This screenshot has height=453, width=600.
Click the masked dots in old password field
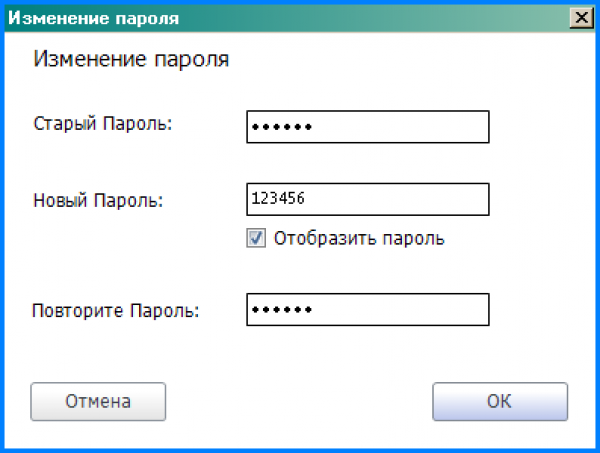tap(282, 127)
